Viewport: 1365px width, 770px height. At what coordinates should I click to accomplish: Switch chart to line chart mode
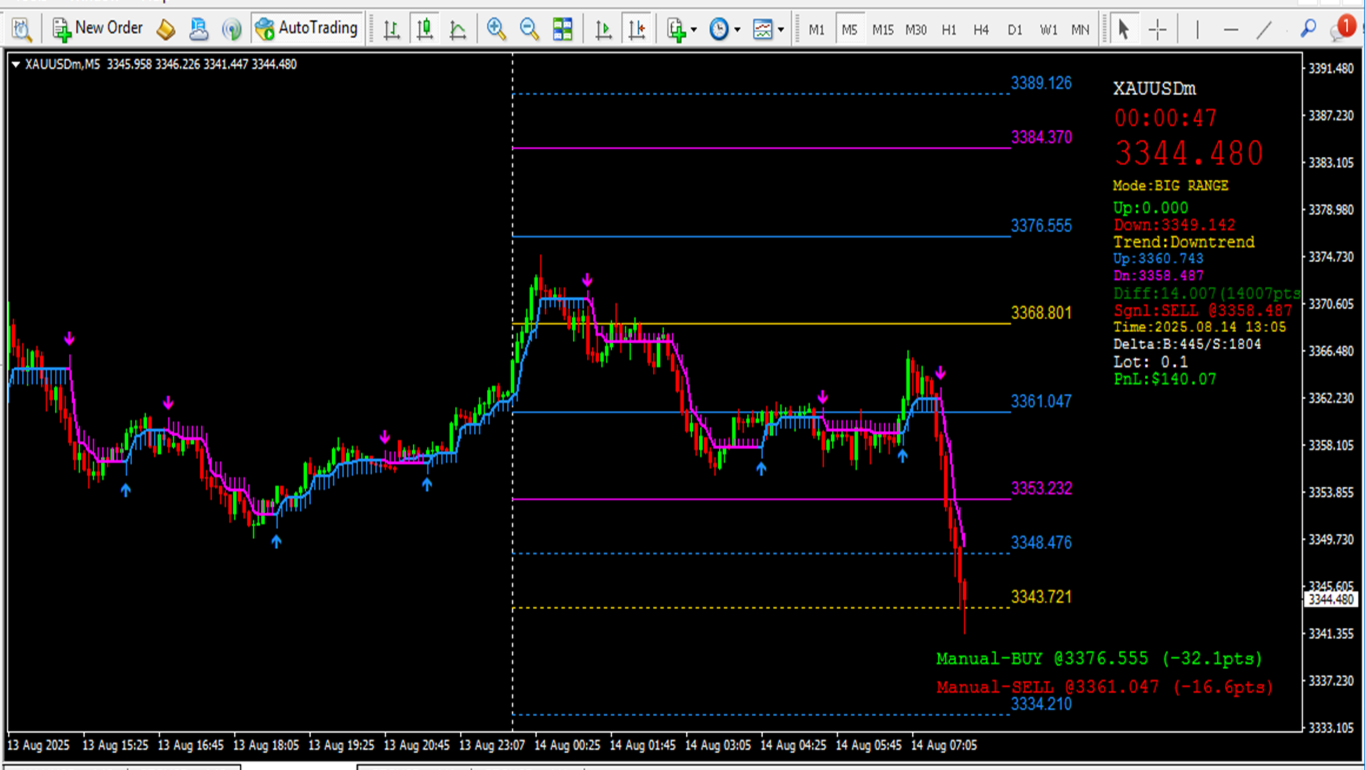click(x=458, y=29)
